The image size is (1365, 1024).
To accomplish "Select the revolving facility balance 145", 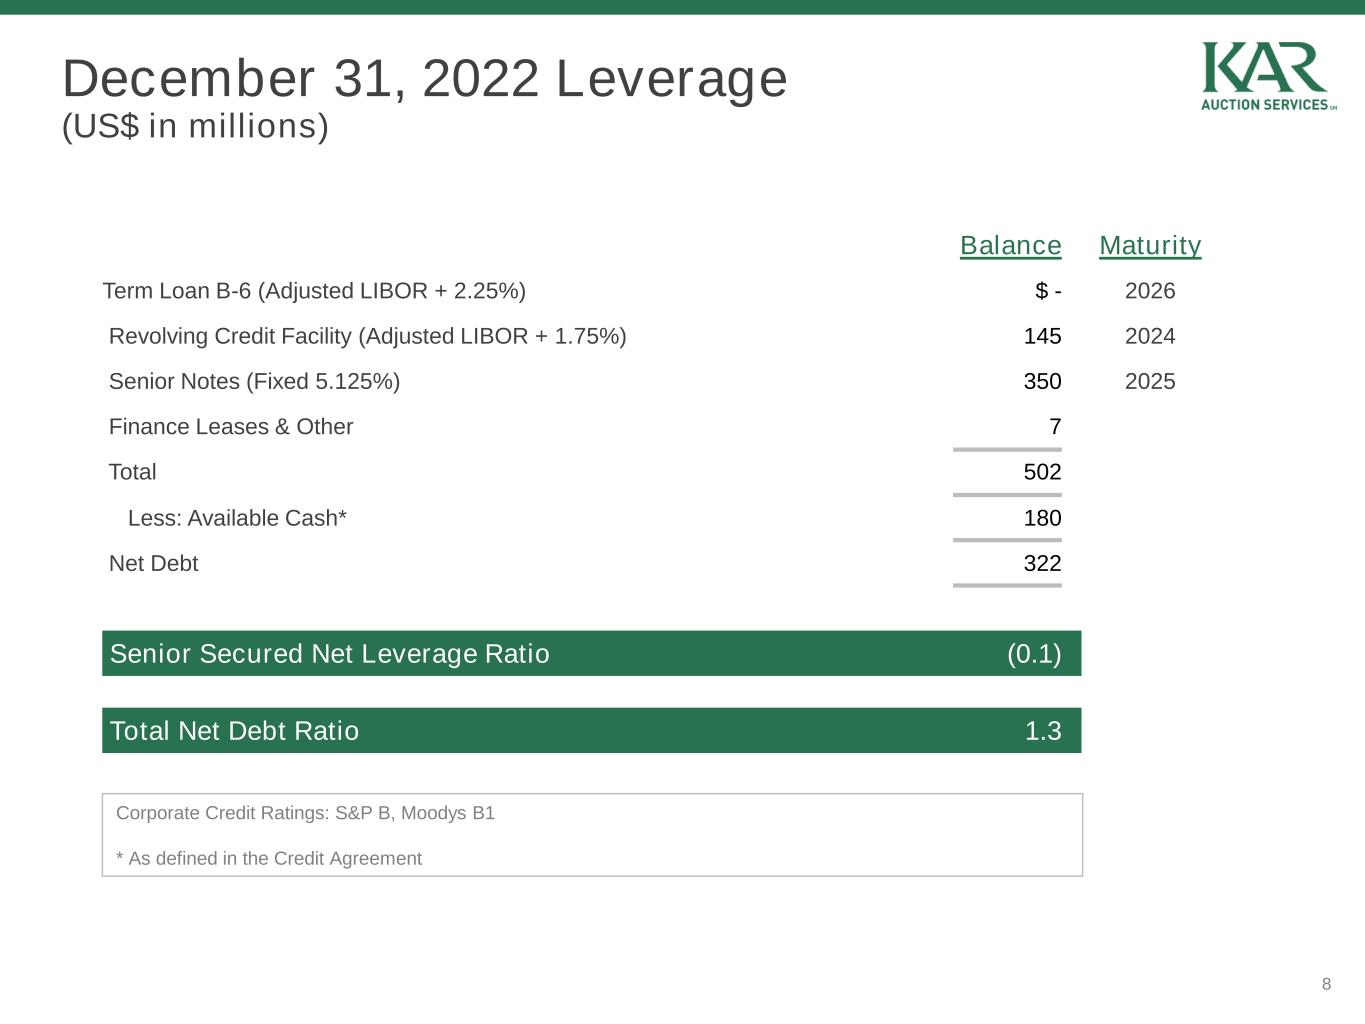I will click(x=1042, y=336).
